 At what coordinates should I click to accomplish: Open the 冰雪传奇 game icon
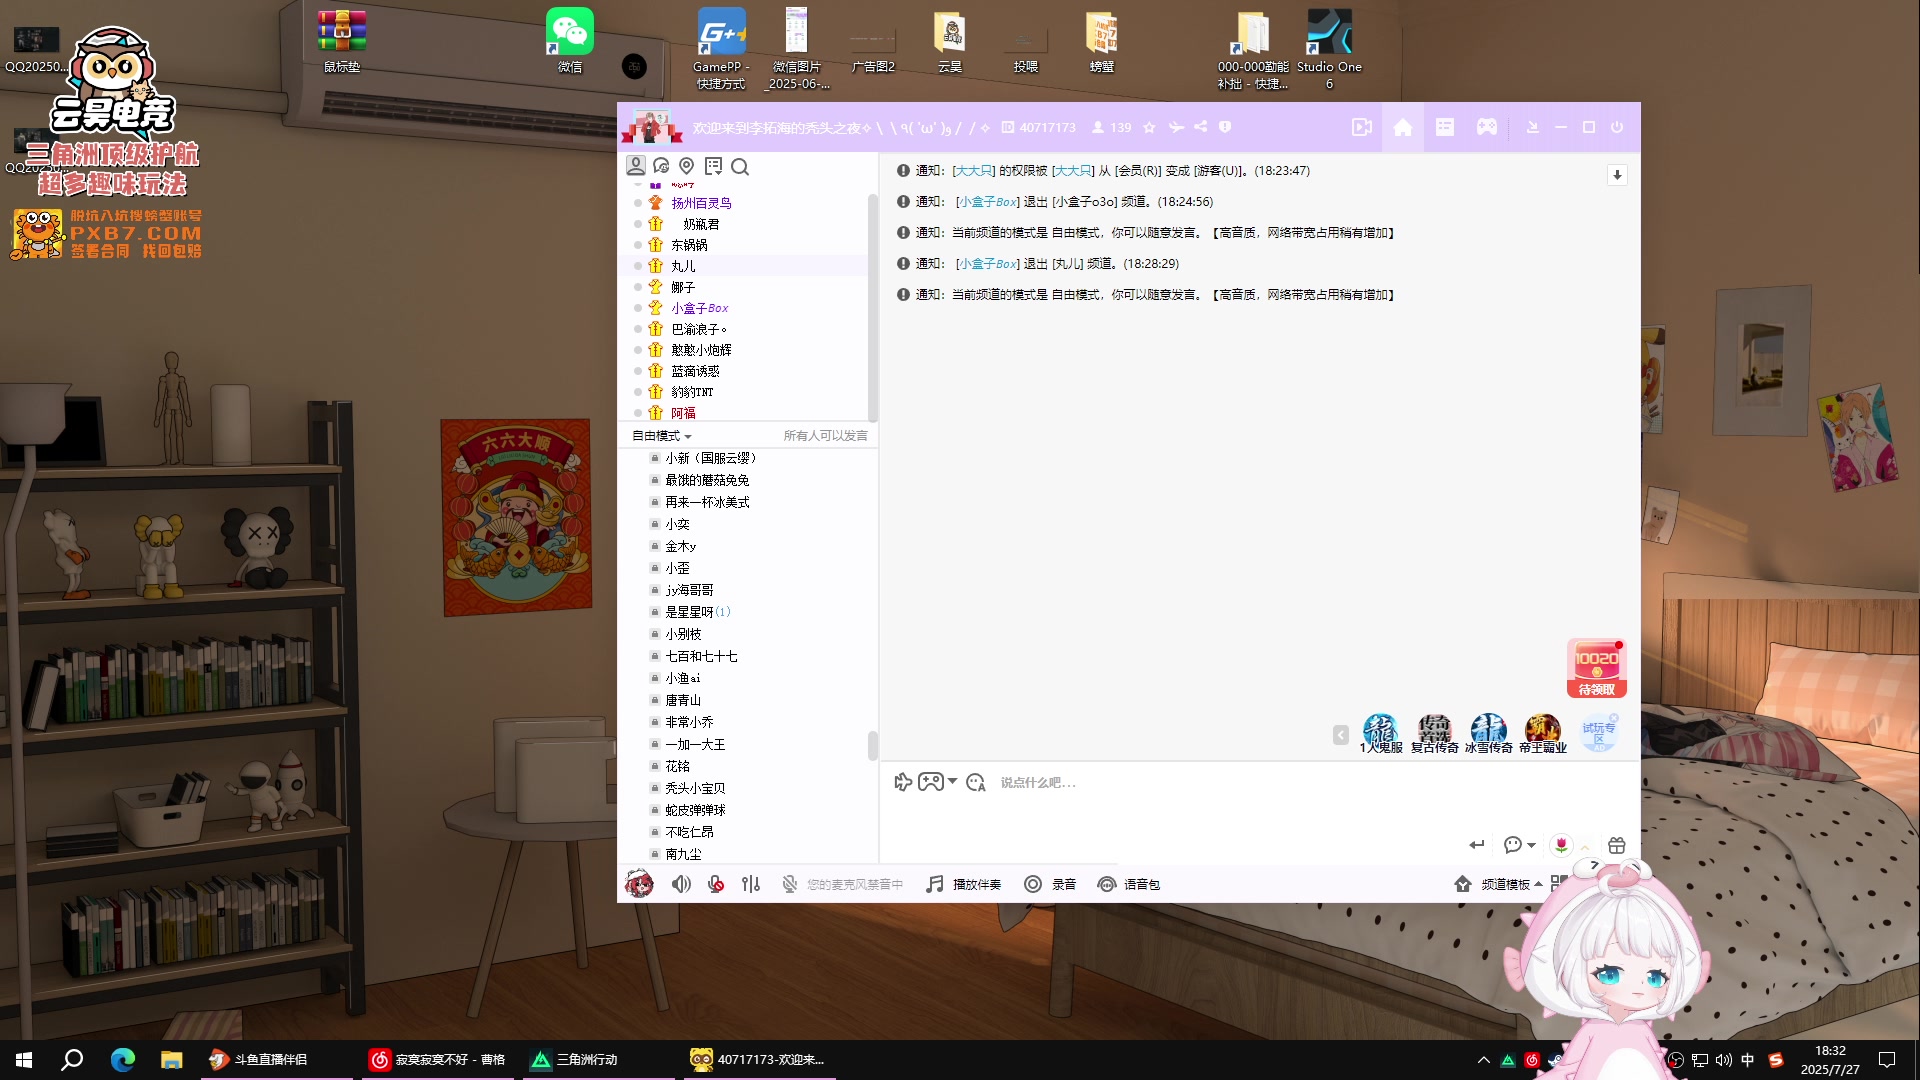(1488, 733)
